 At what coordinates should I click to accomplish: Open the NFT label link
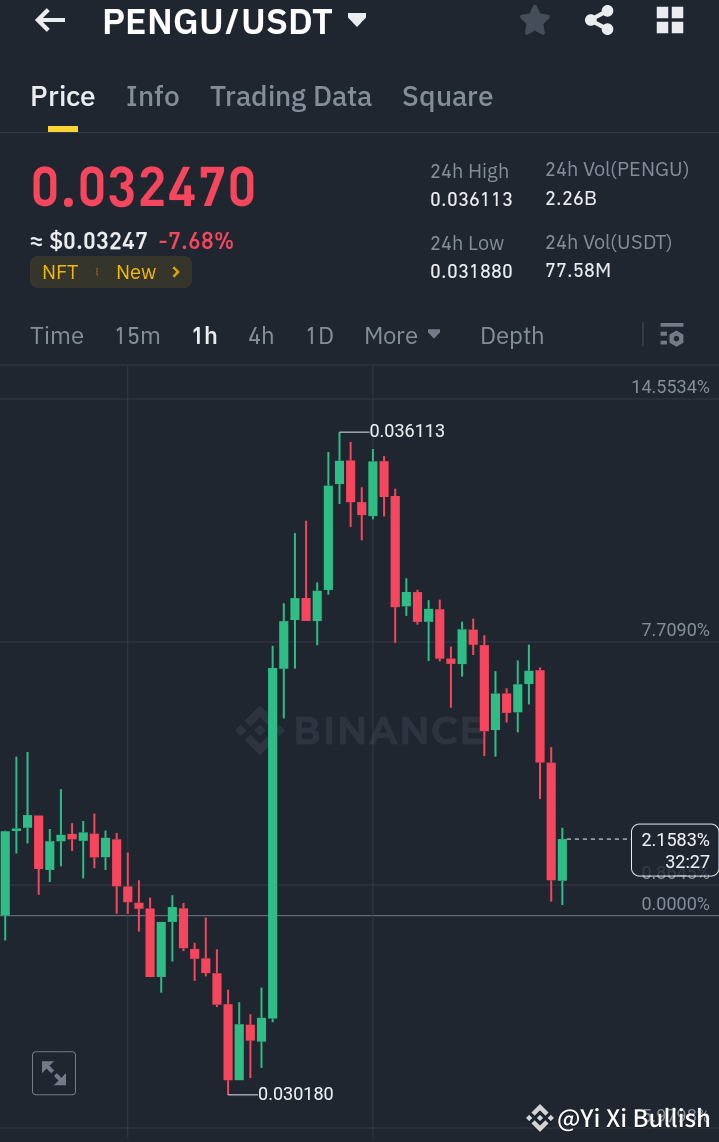(x=60, y=271)
